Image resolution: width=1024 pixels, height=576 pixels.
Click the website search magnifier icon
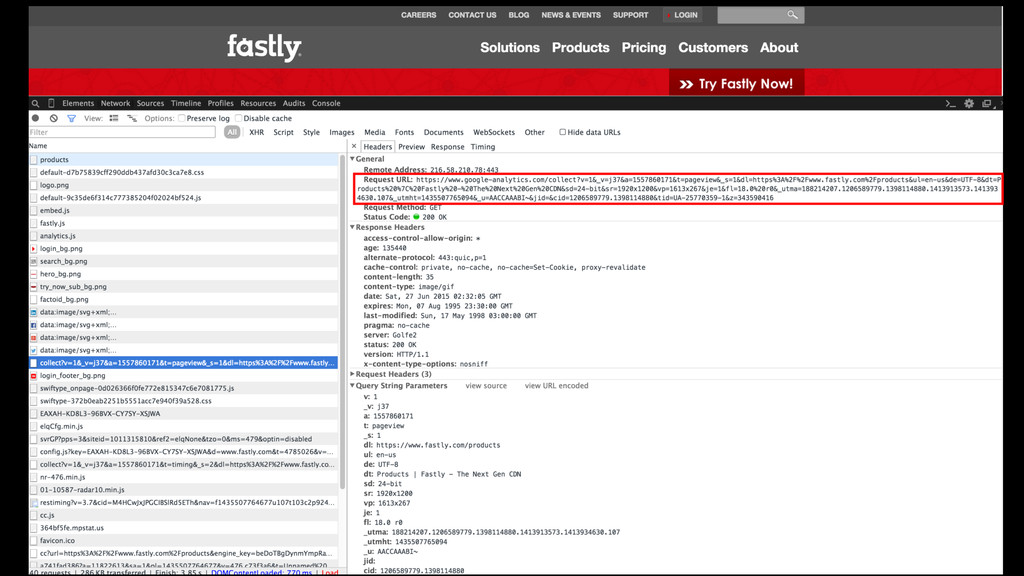pyautogui.click(x=792, y=14)
